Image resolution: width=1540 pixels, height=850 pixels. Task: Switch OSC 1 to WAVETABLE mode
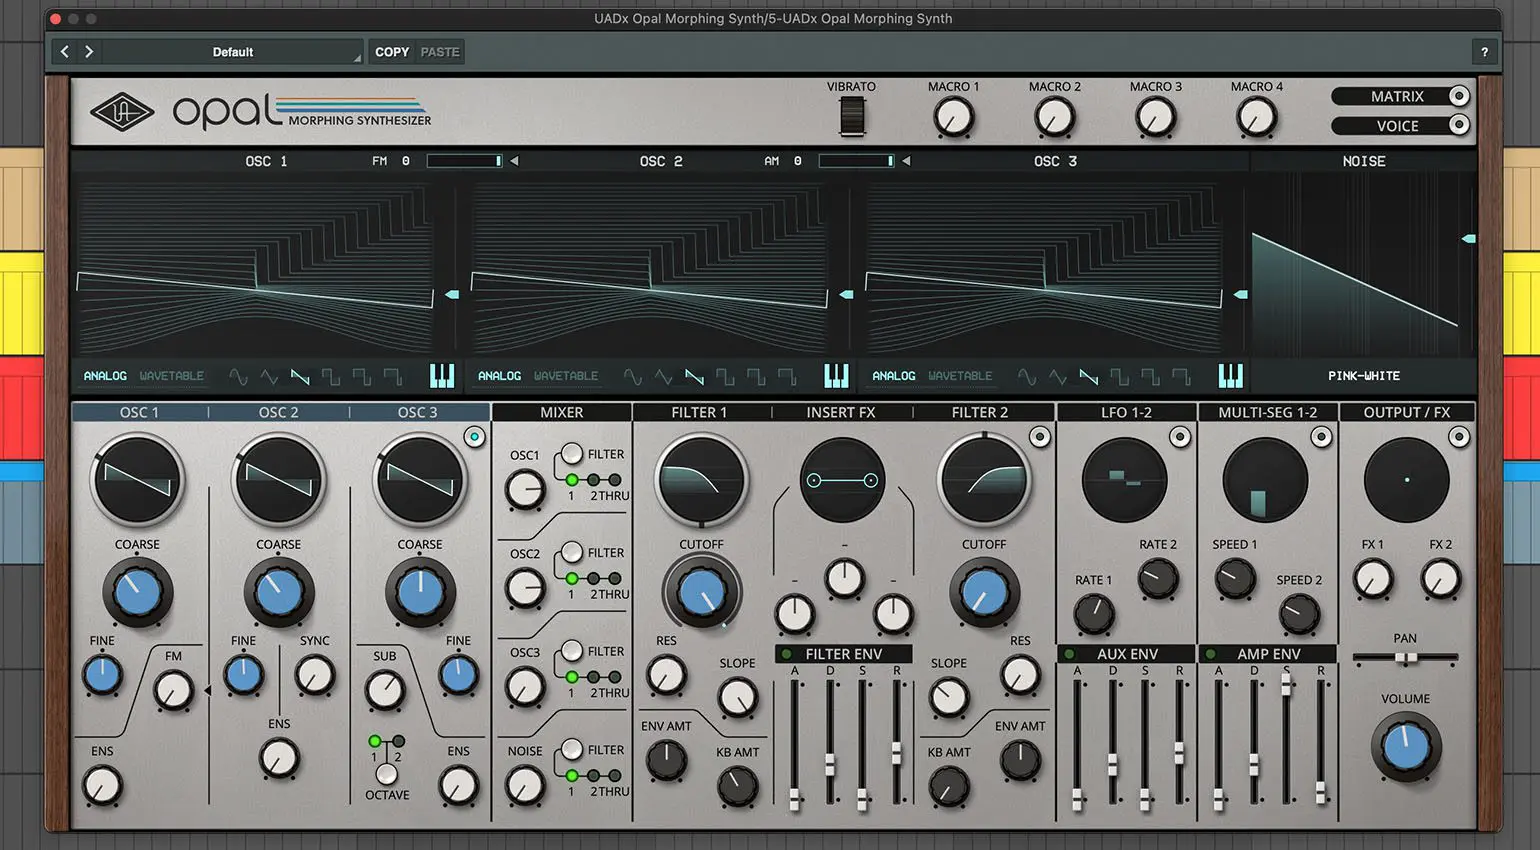(171, 375)
